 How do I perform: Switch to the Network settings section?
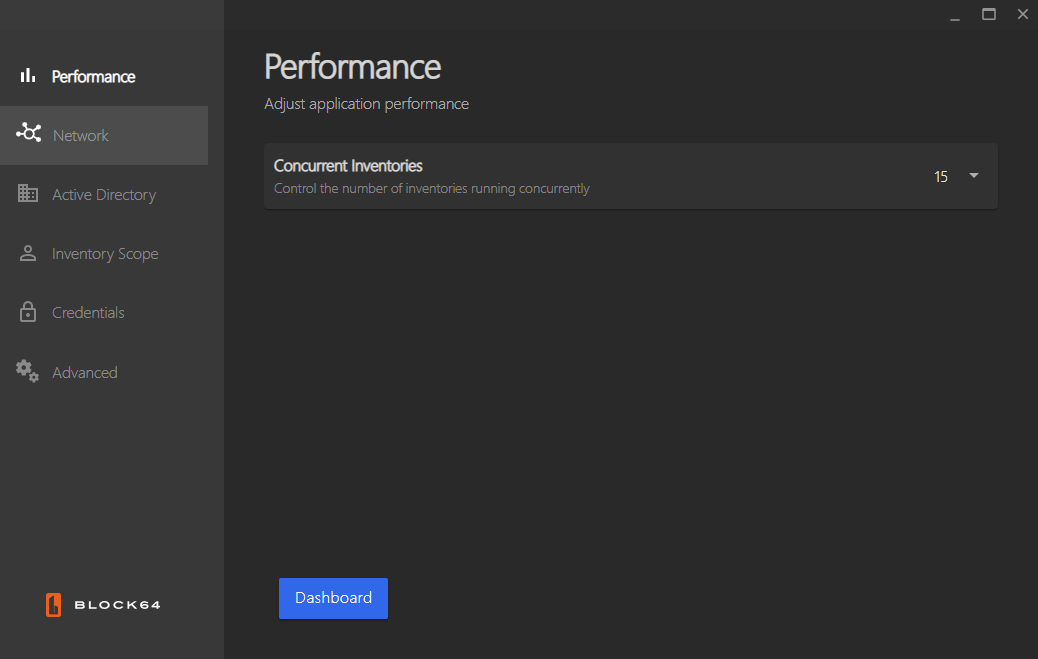81,135
